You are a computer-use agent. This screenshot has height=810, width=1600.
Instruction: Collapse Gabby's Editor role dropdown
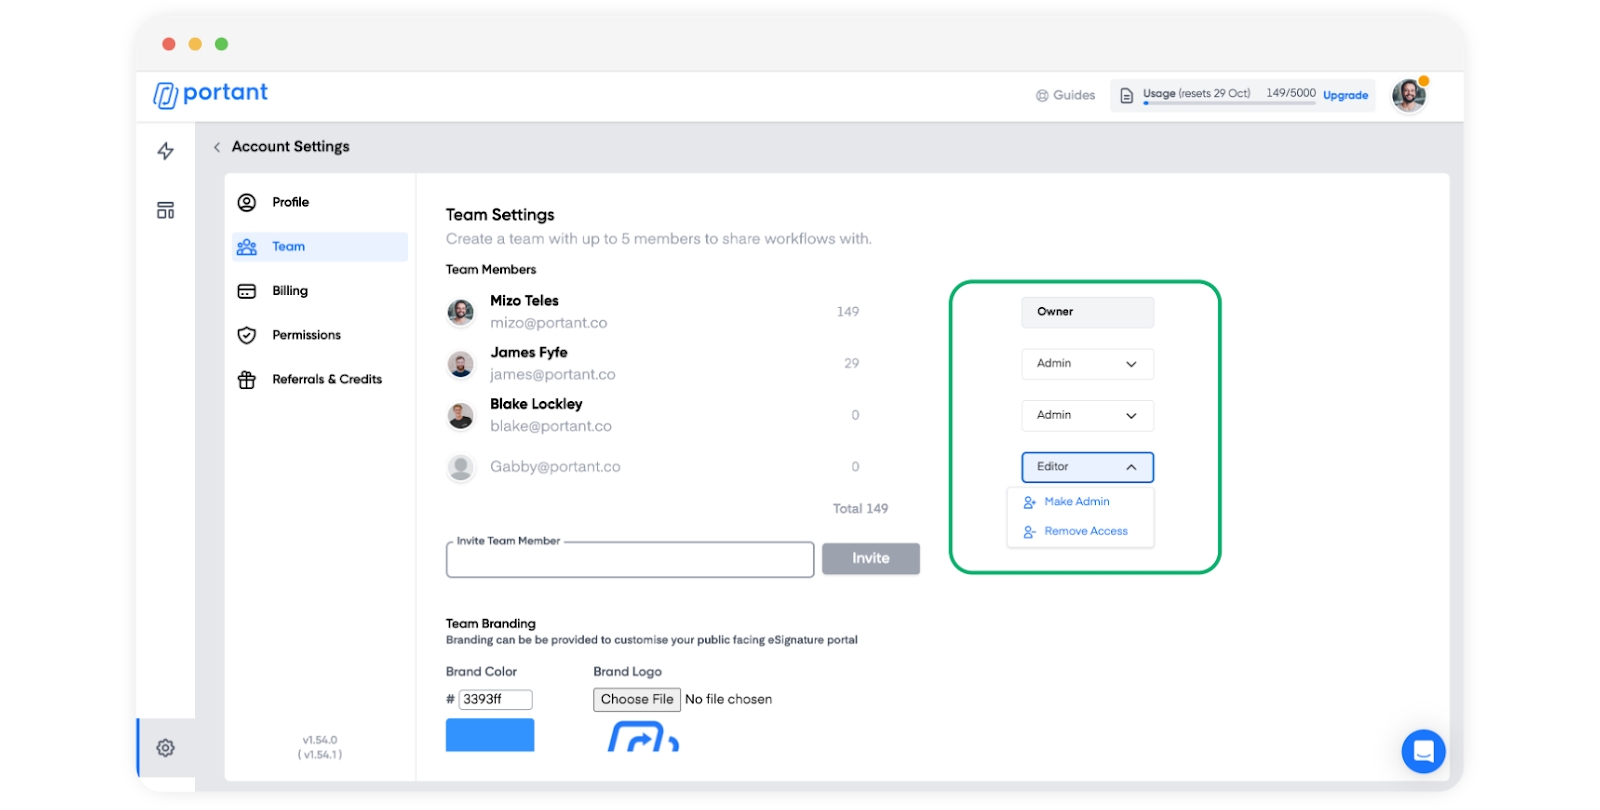pyautogui.click(x=1087, y=467)
